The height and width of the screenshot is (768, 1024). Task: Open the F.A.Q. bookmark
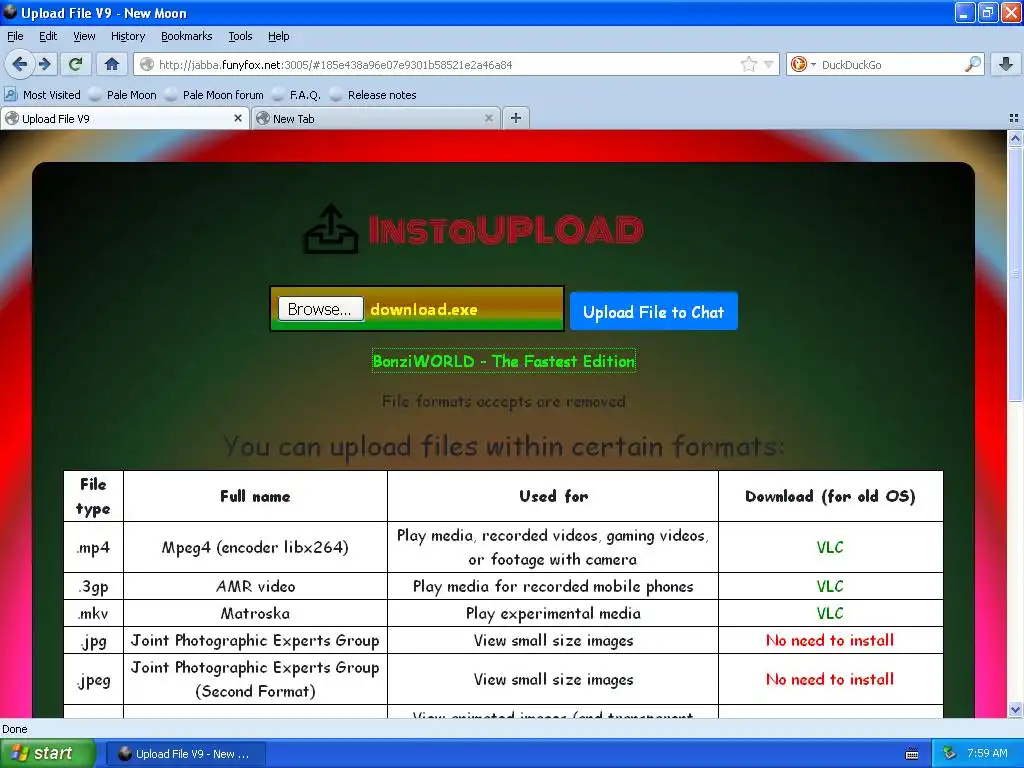click(296, 95)
